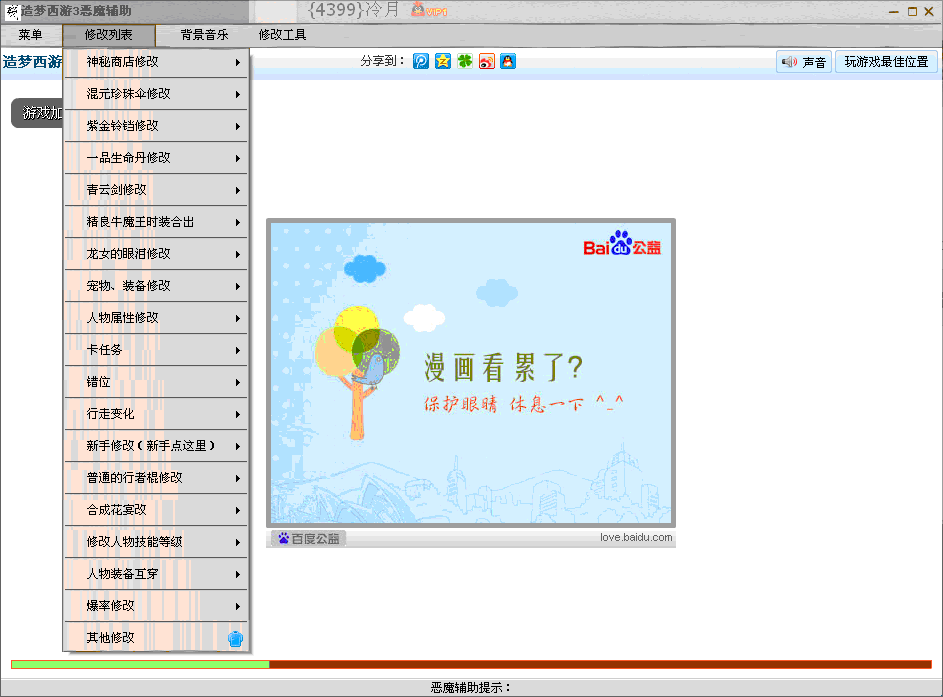Open the 菜单 menu
The height and width of the screenshot is (697, 943).
[x=30, y=35]
